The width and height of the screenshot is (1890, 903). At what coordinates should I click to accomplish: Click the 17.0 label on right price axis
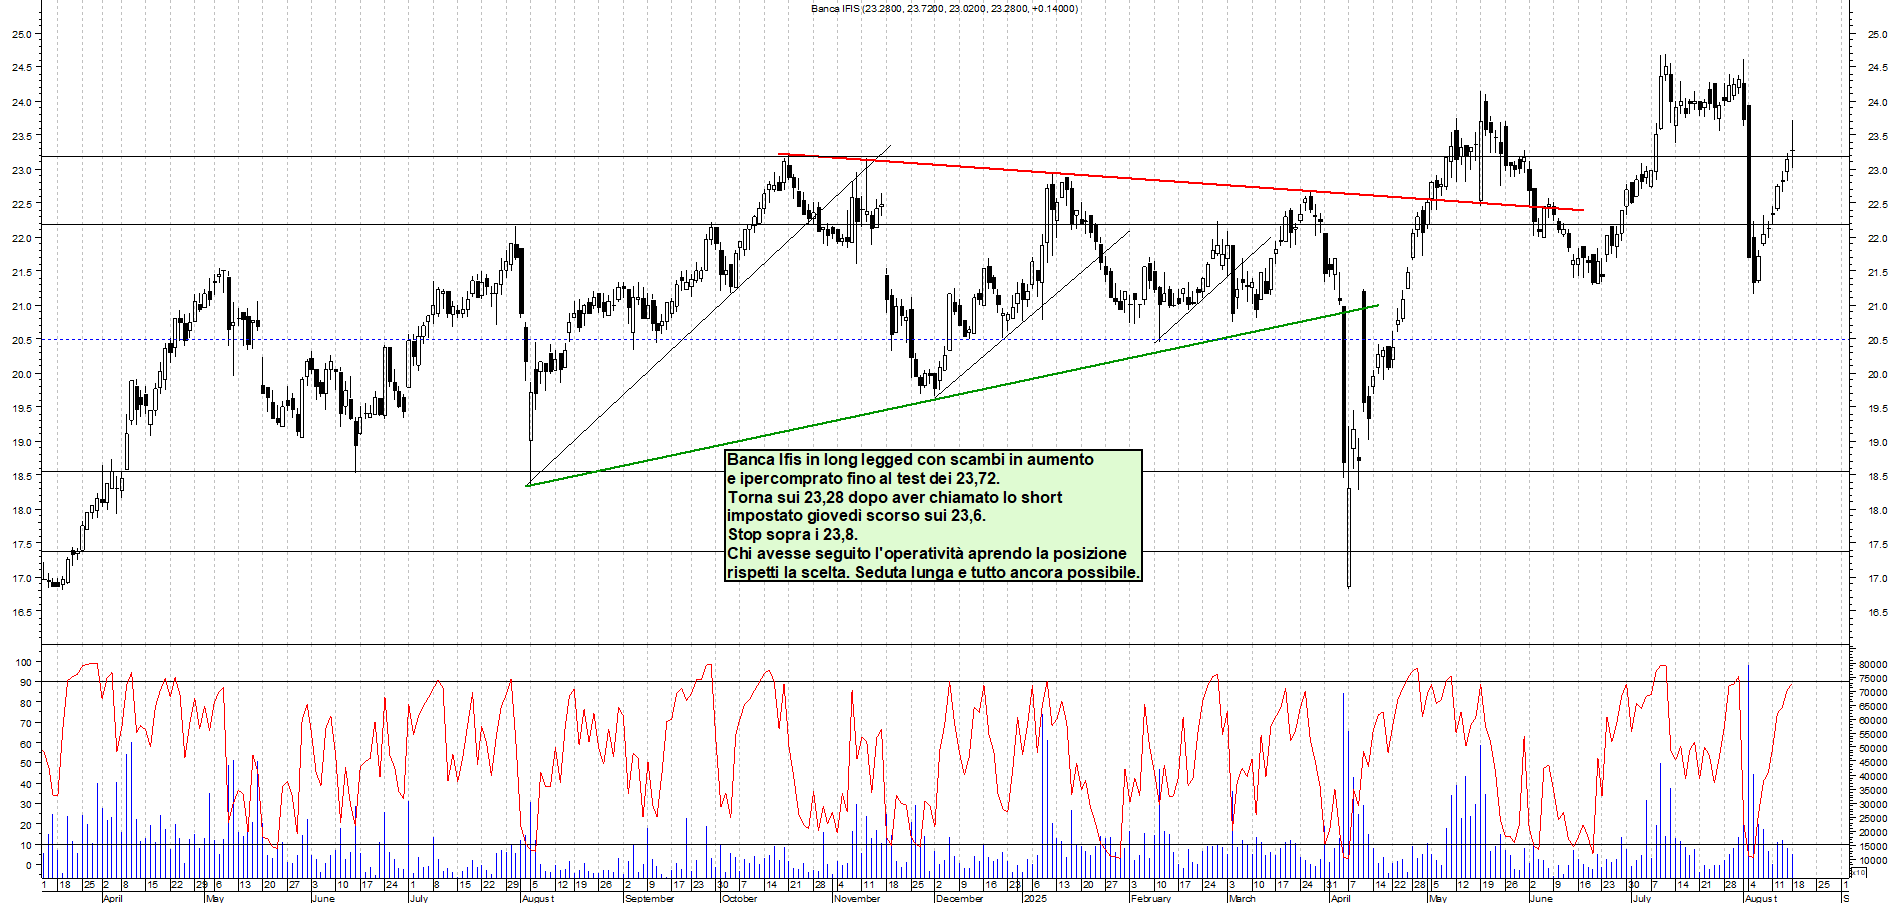pos(1876,578)
